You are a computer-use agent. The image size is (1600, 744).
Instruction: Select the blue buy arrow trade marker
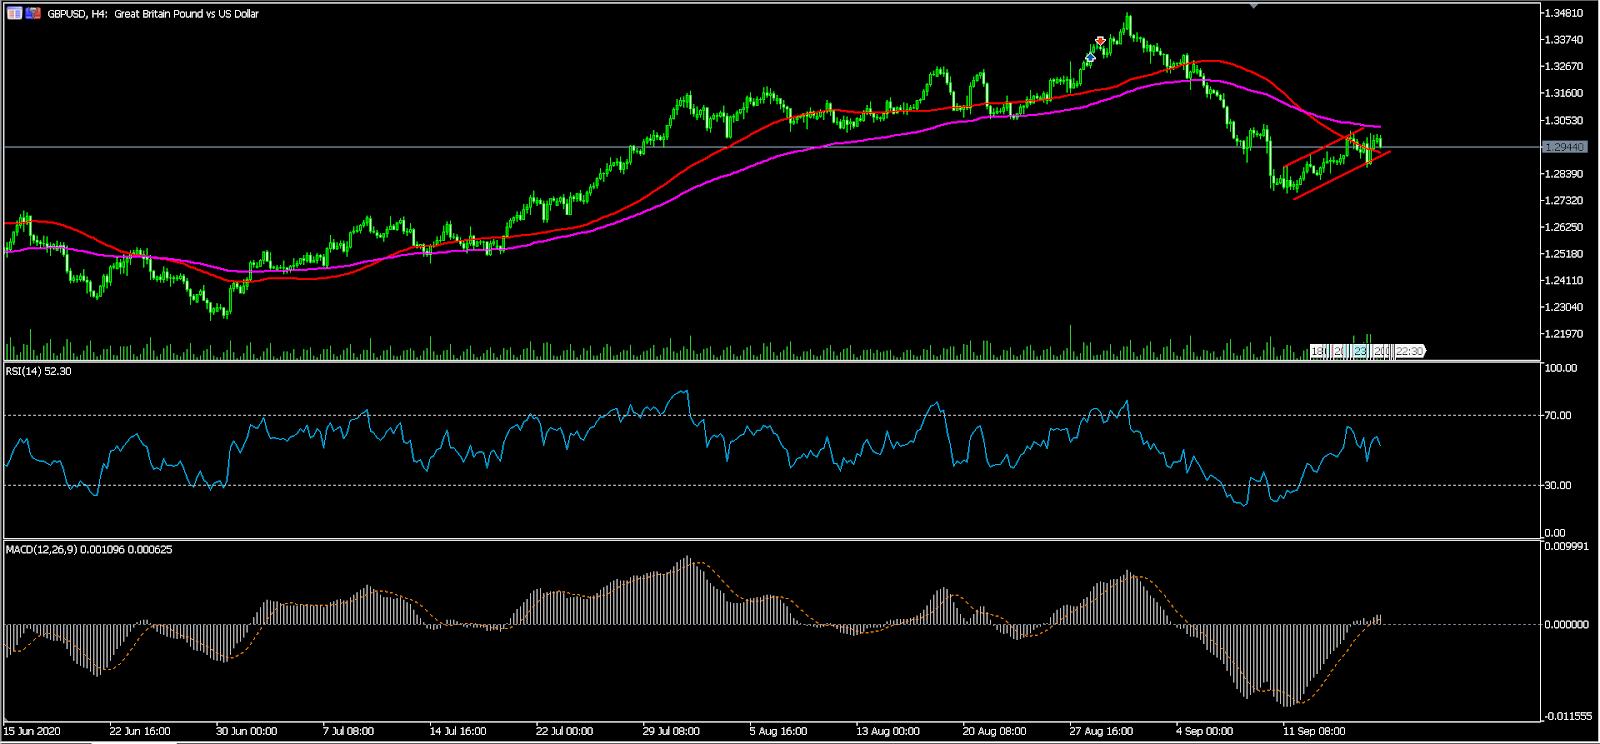(x=1091, y=58)
